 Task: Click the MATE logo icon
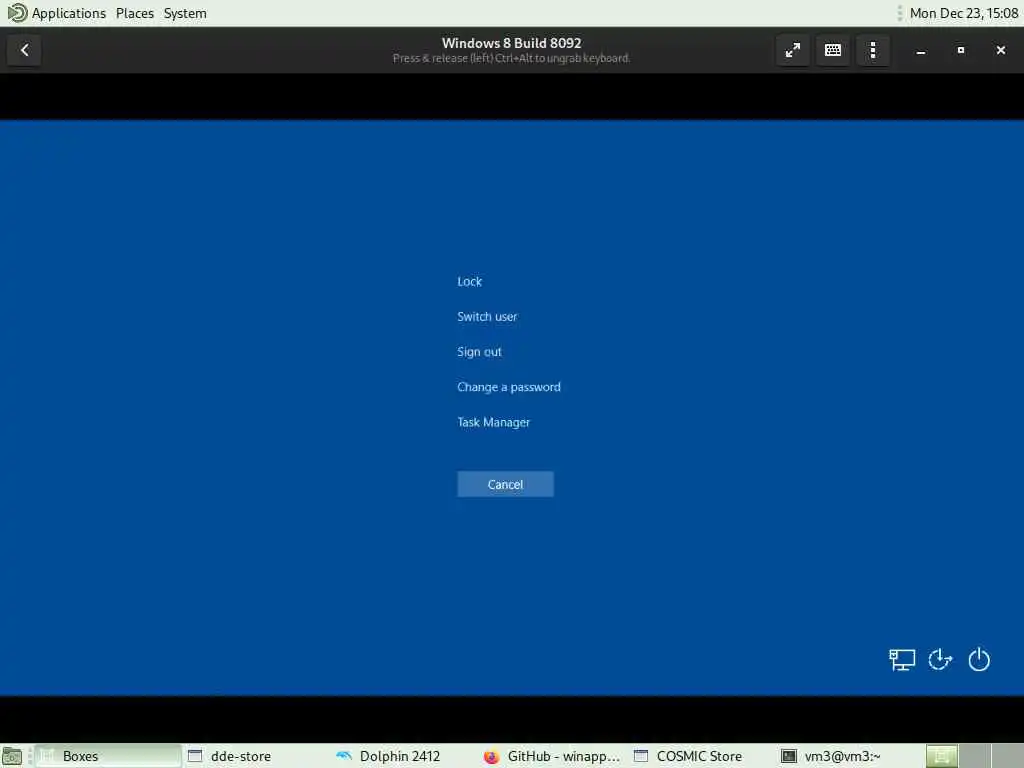pos(16,13)
